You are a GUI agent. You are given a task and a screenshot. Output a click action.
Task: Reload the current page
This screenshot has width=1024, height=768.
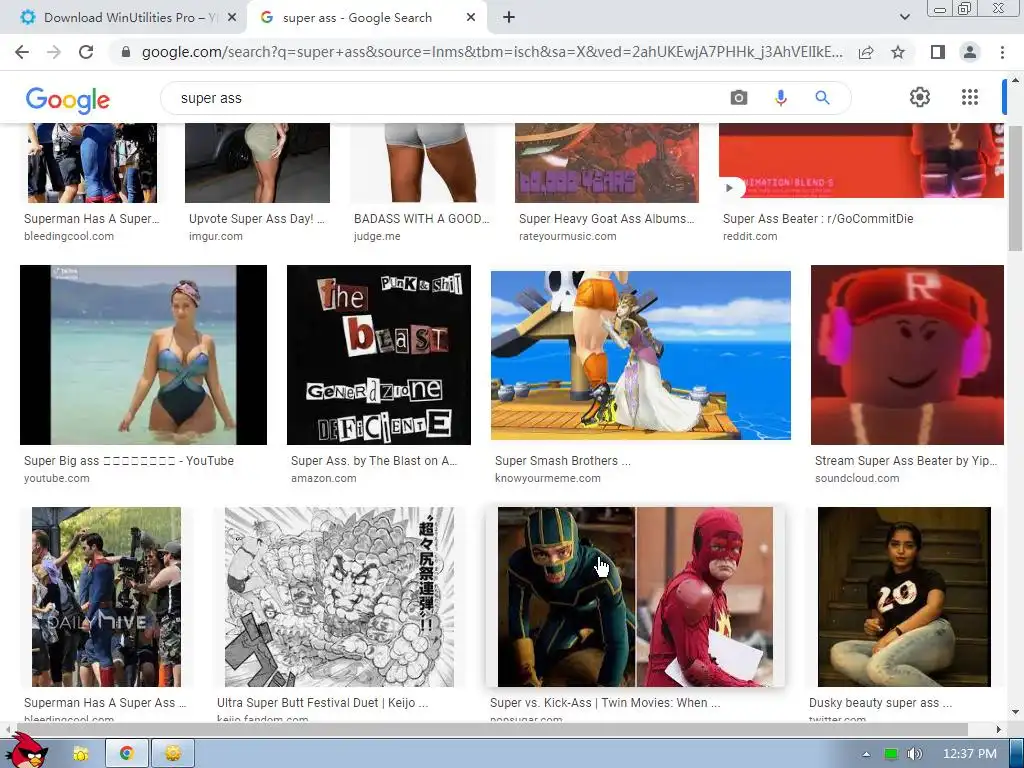86,52
